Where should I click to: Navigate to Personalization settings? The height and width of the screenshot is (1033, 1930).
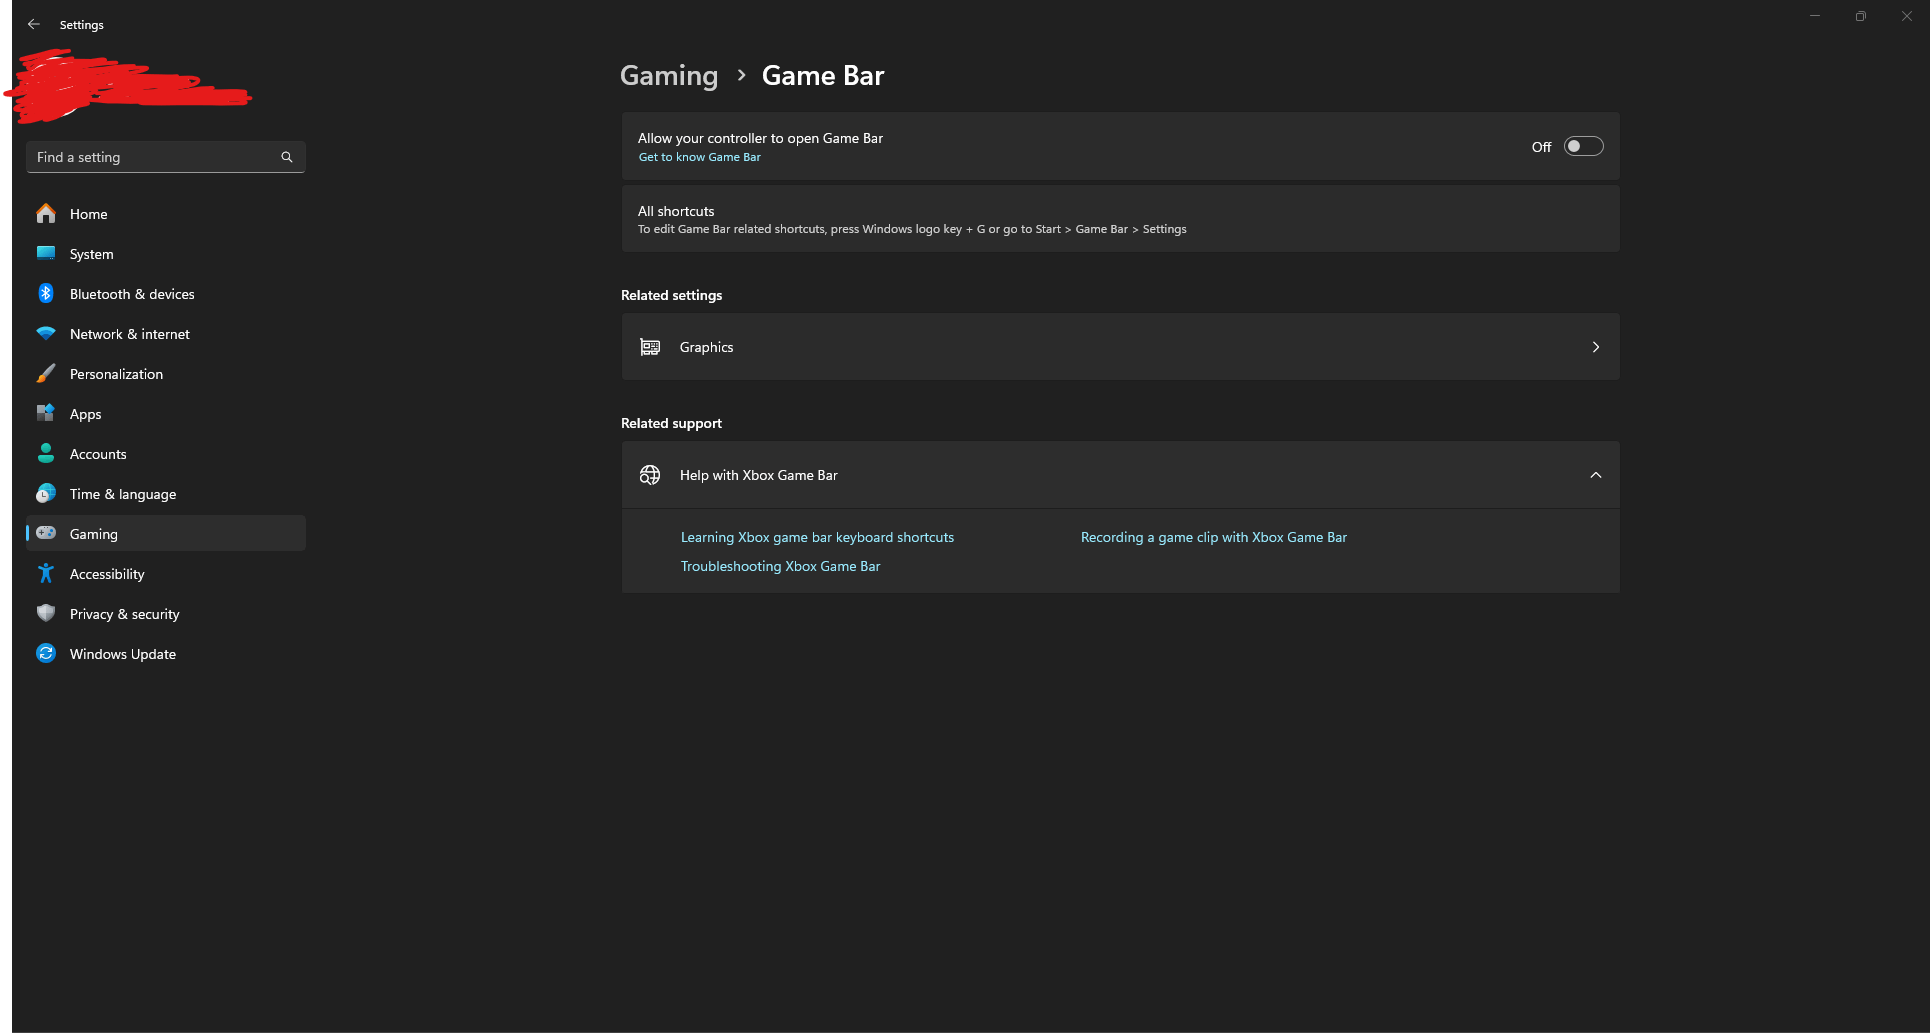(x=166, y=373)
